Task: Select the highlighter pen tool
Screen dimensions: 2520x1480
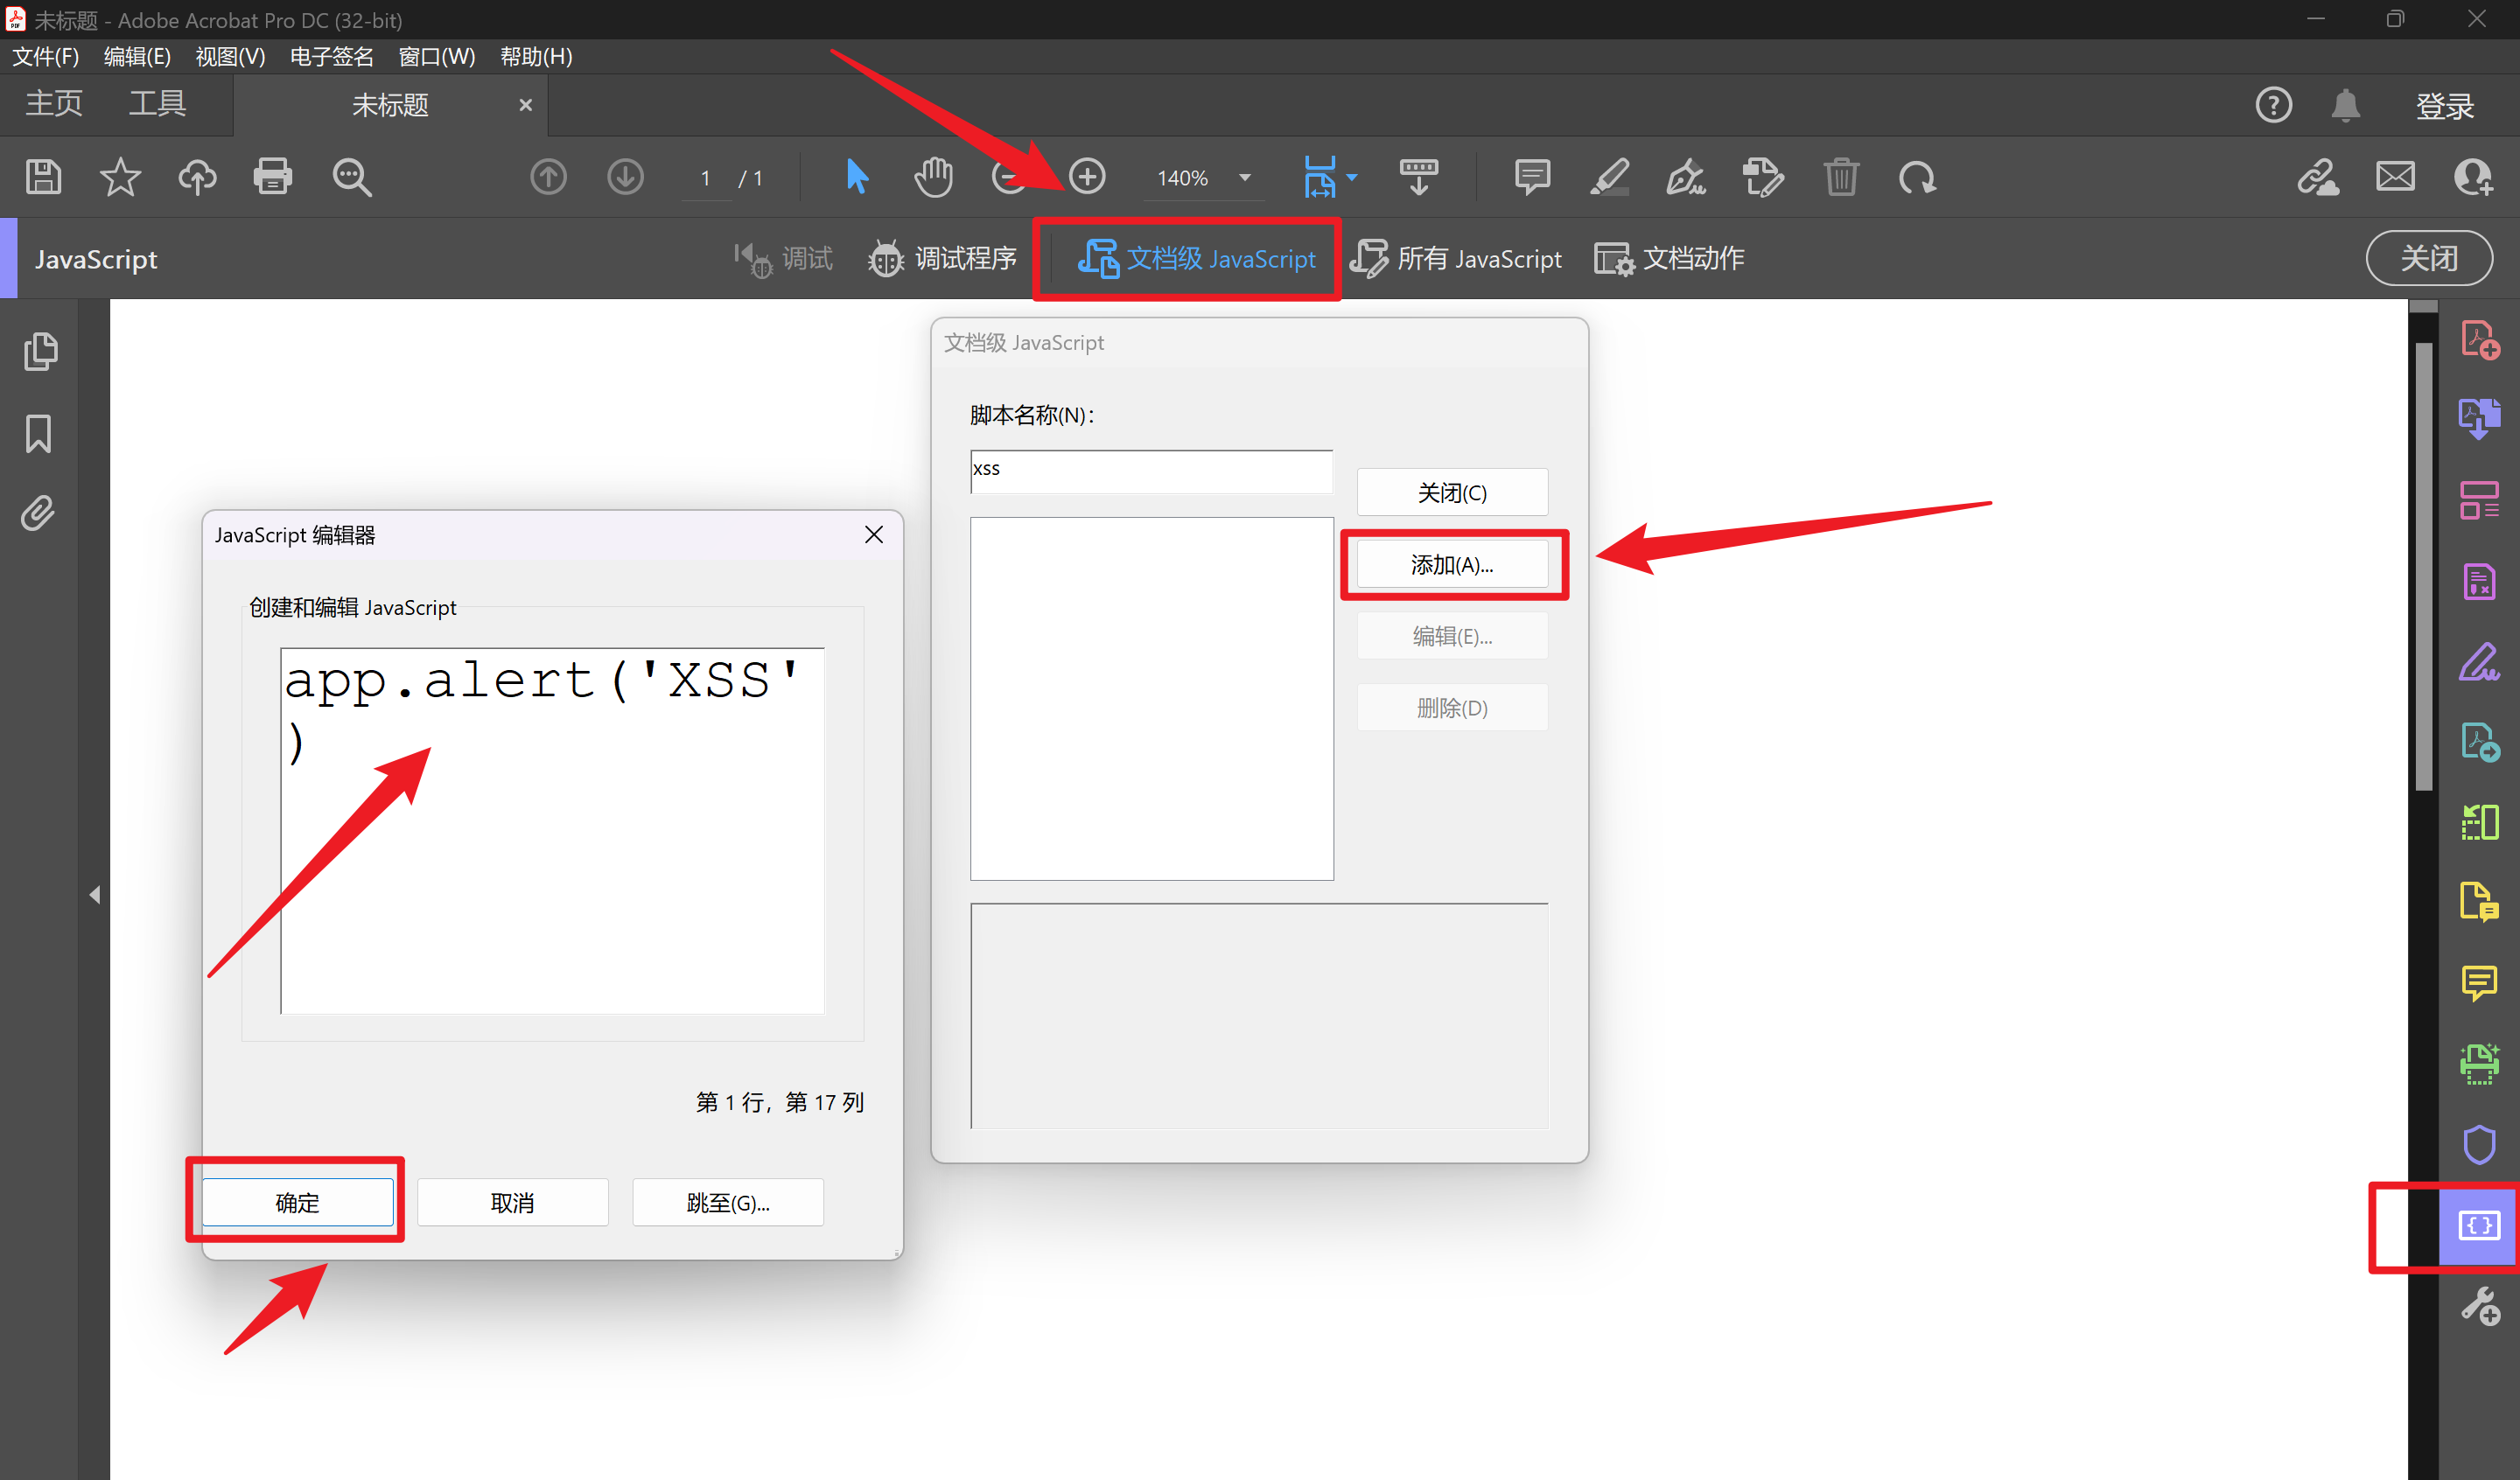Action: coord(1609,177)
